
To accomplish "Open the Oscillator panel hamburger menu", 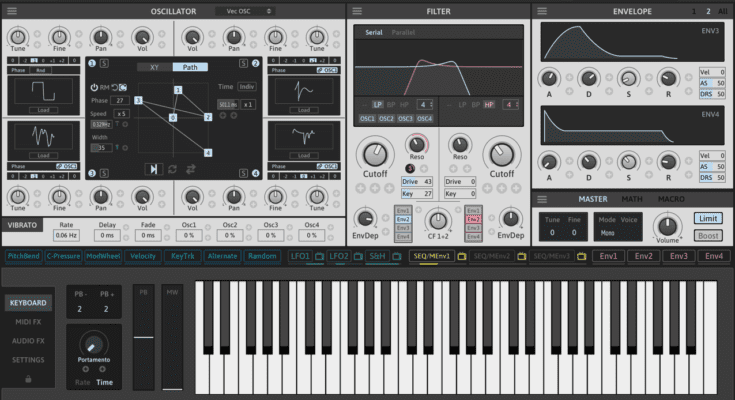I will [12, 11].
